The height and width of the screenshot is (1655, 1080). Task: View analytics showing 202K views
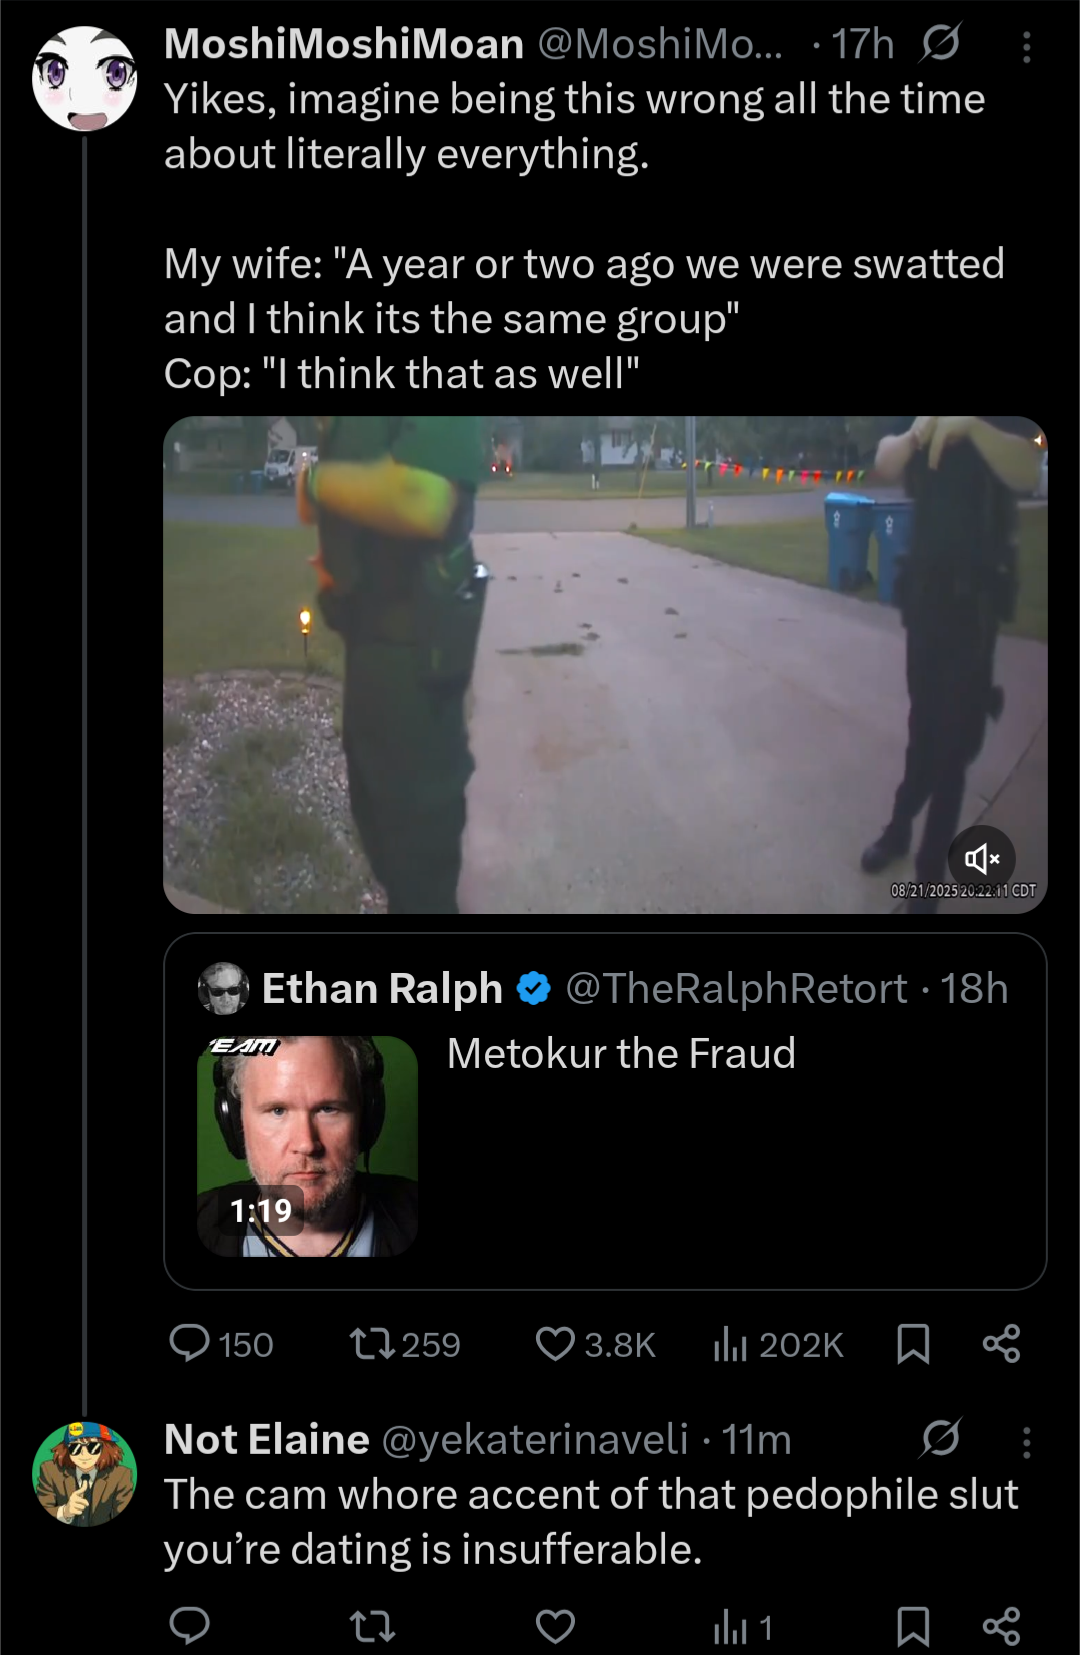pyautogui.click(x=731, y=1344)
